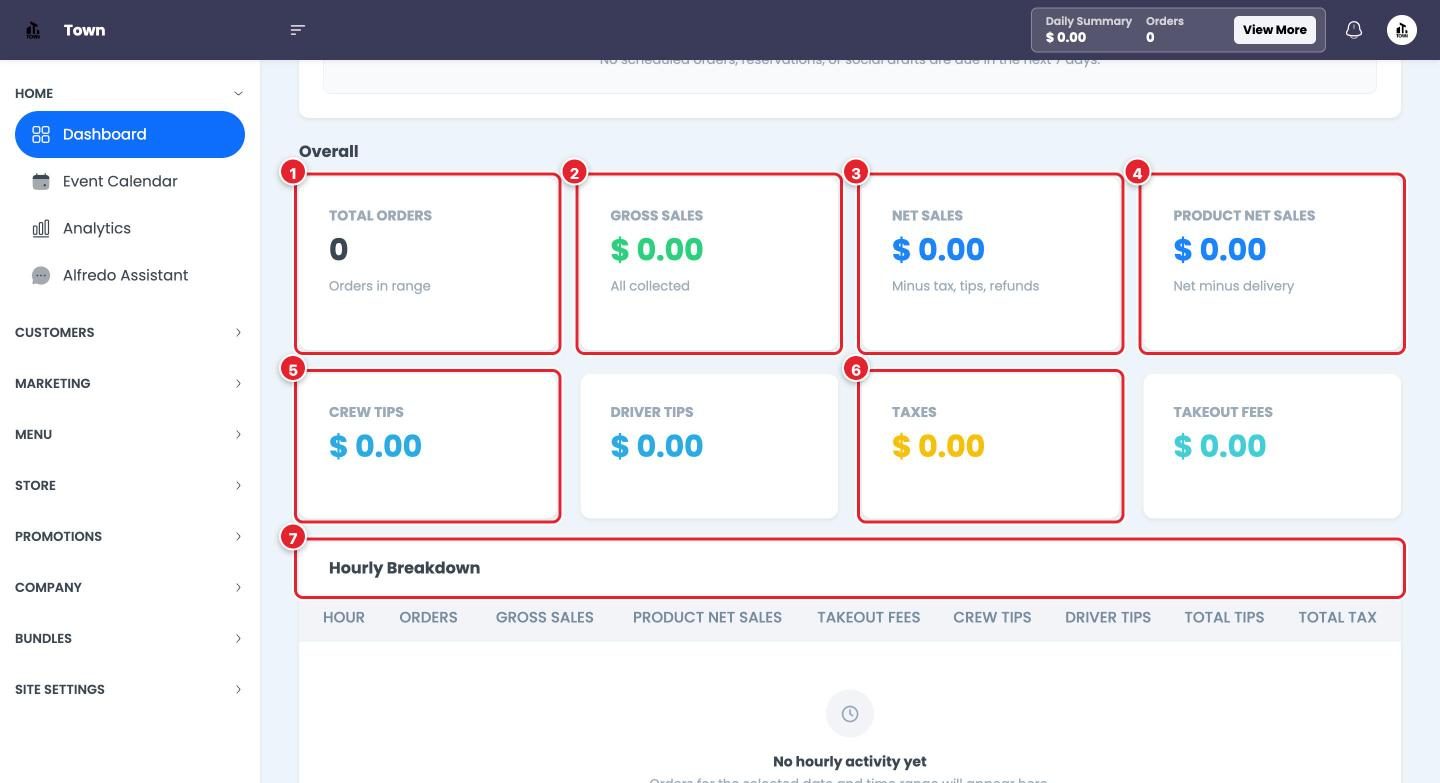Open the notifications bell

[1354, 30]
